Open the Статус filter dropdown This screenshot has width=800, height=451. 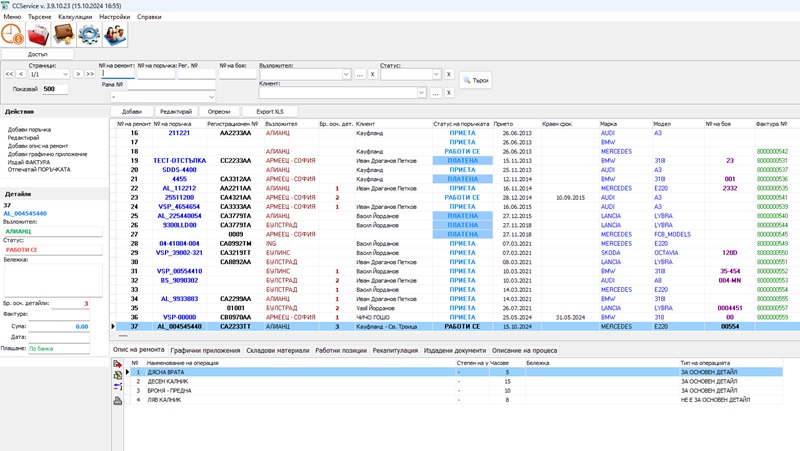coord(436,74)
